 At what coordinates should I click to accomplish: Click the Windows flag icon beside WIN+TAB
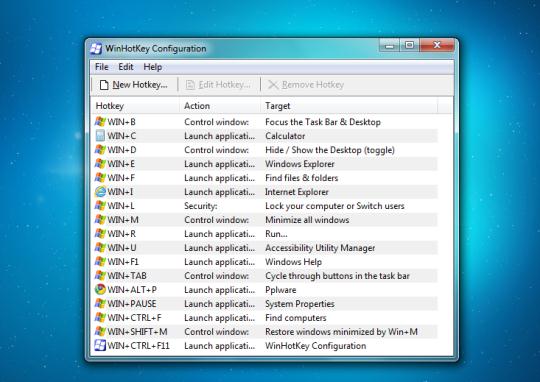pyautogui.click(x=100, y=276)
